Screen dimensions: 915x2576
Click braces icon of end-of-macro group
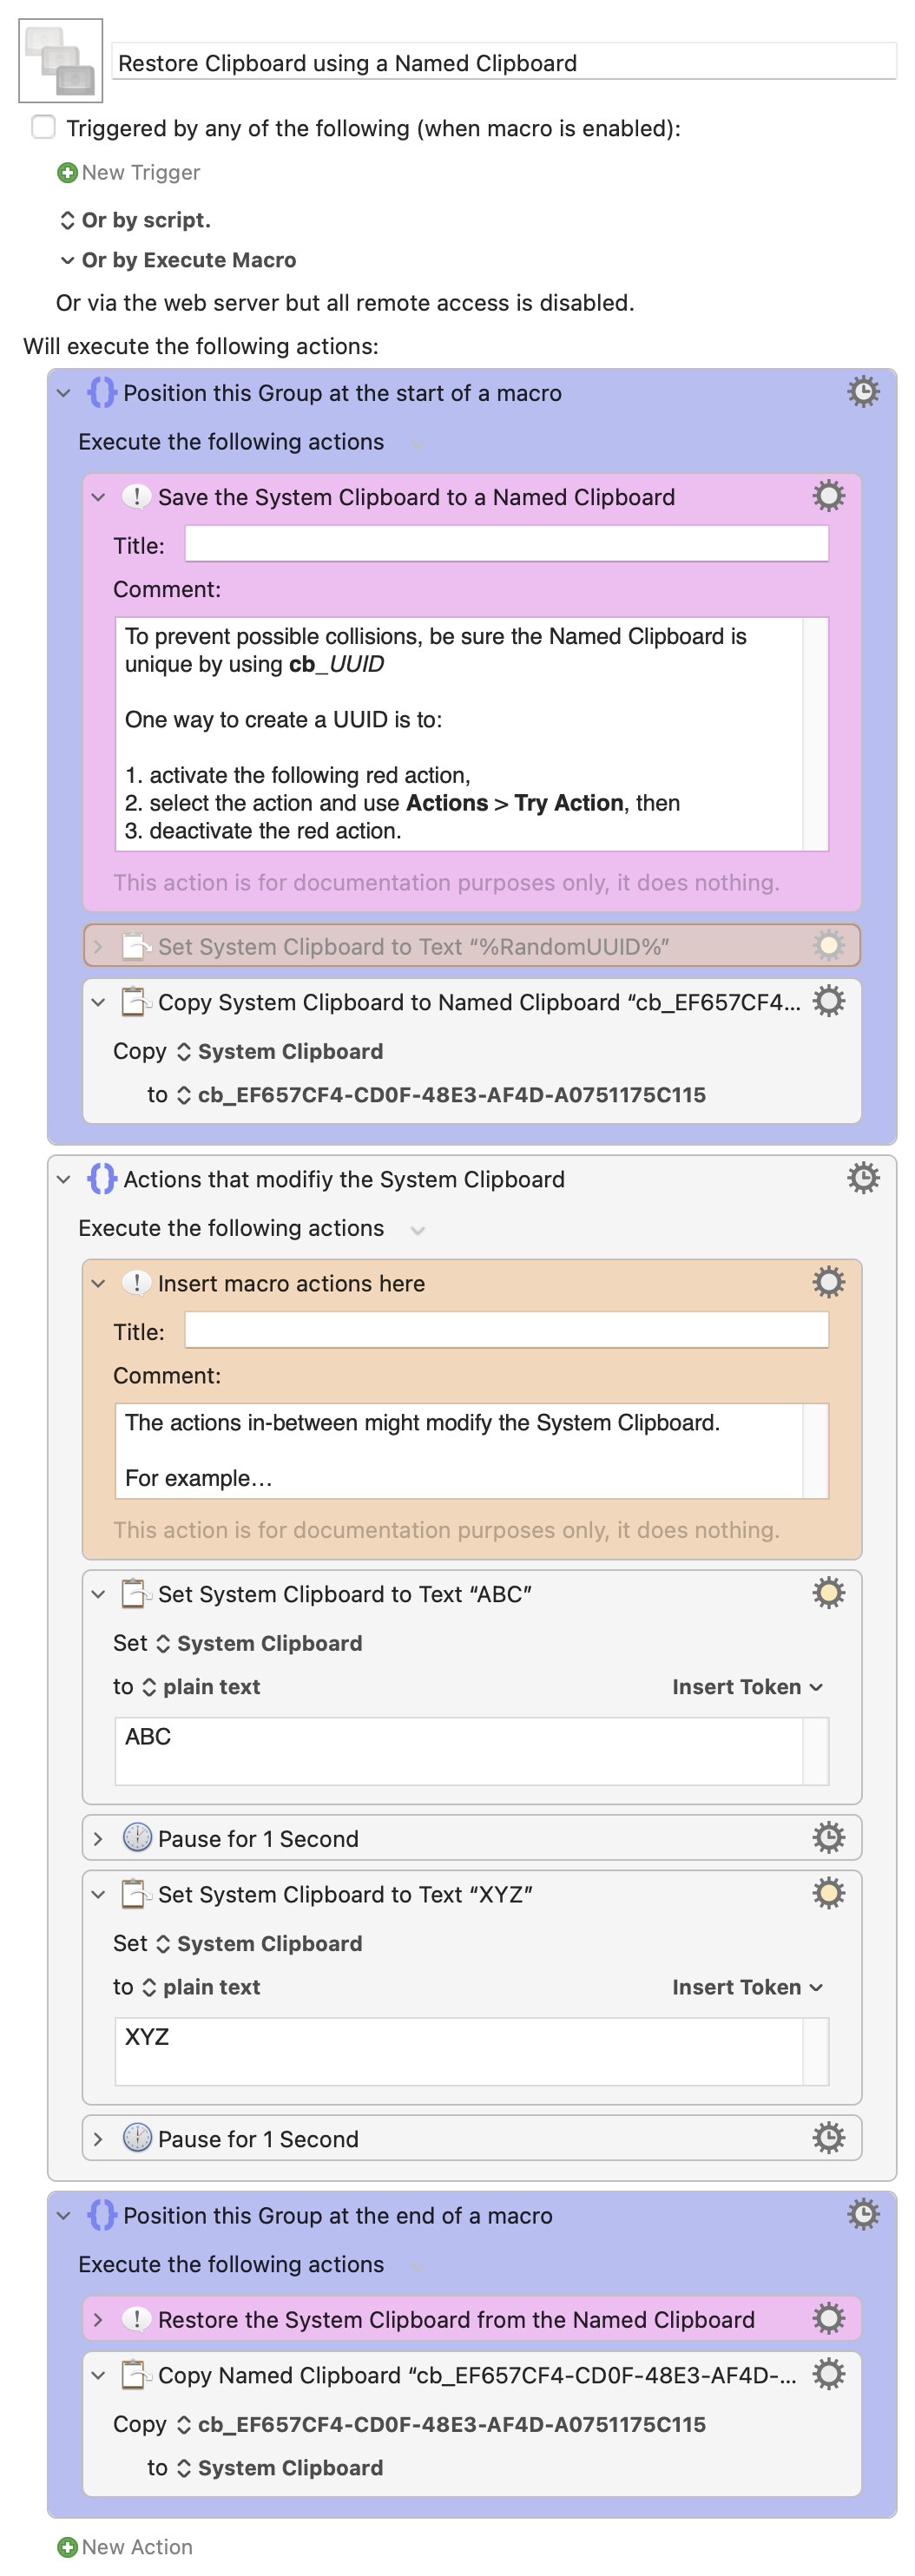pos(101,2214)
